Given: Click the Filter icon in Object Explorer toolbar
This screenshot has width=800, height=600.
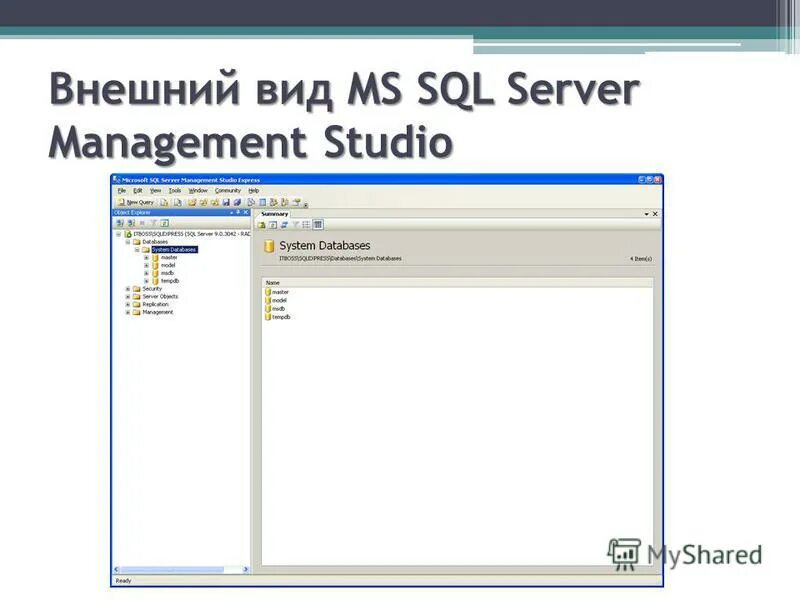Looking at the screenshot, I should point(154,222).
